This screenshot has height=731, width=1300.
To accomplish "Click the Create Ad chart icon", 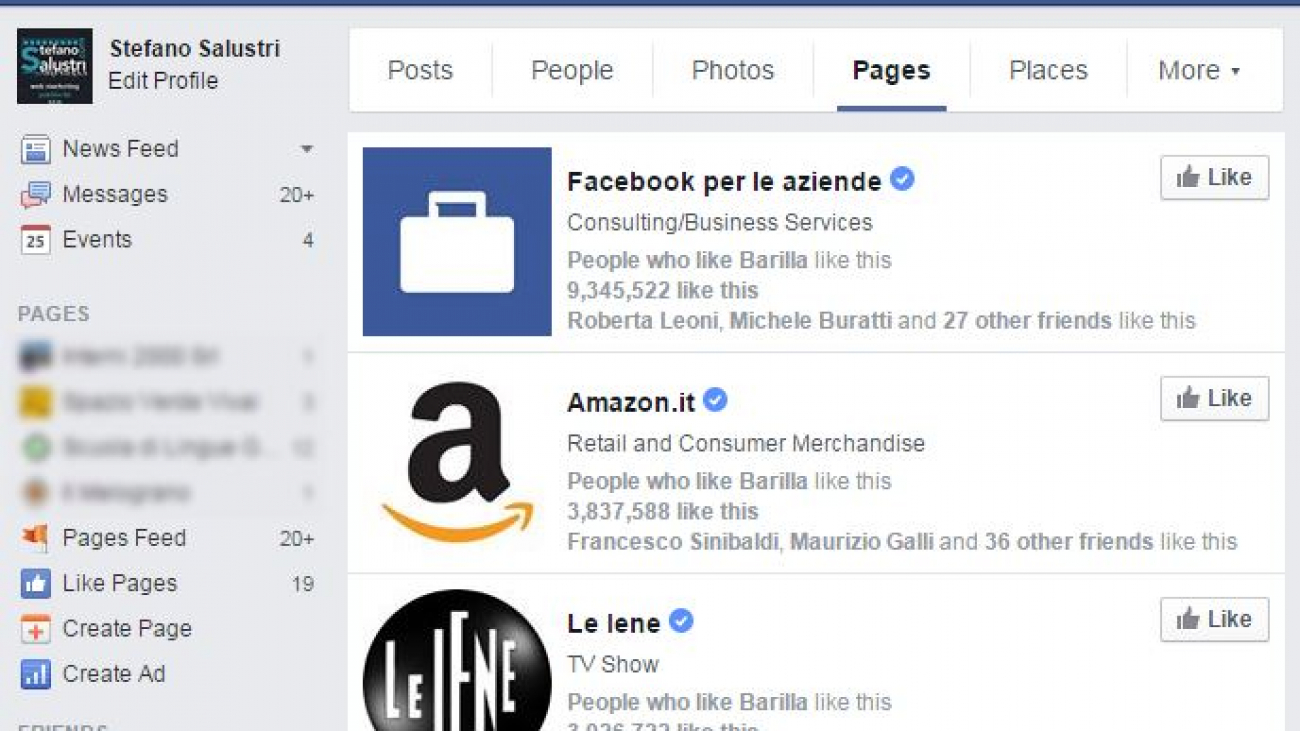I will point(35,675).
